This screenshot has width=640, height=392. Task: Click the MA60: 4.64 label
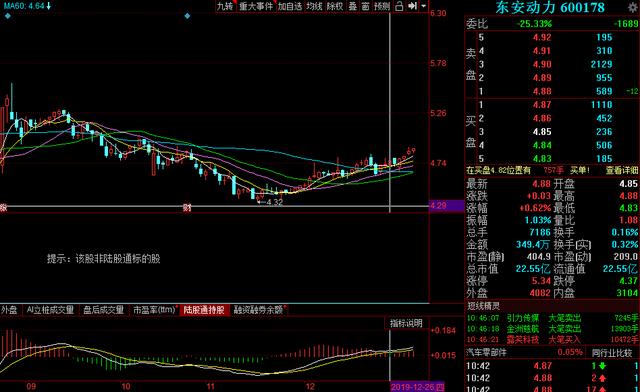click(x=24, y=6)
